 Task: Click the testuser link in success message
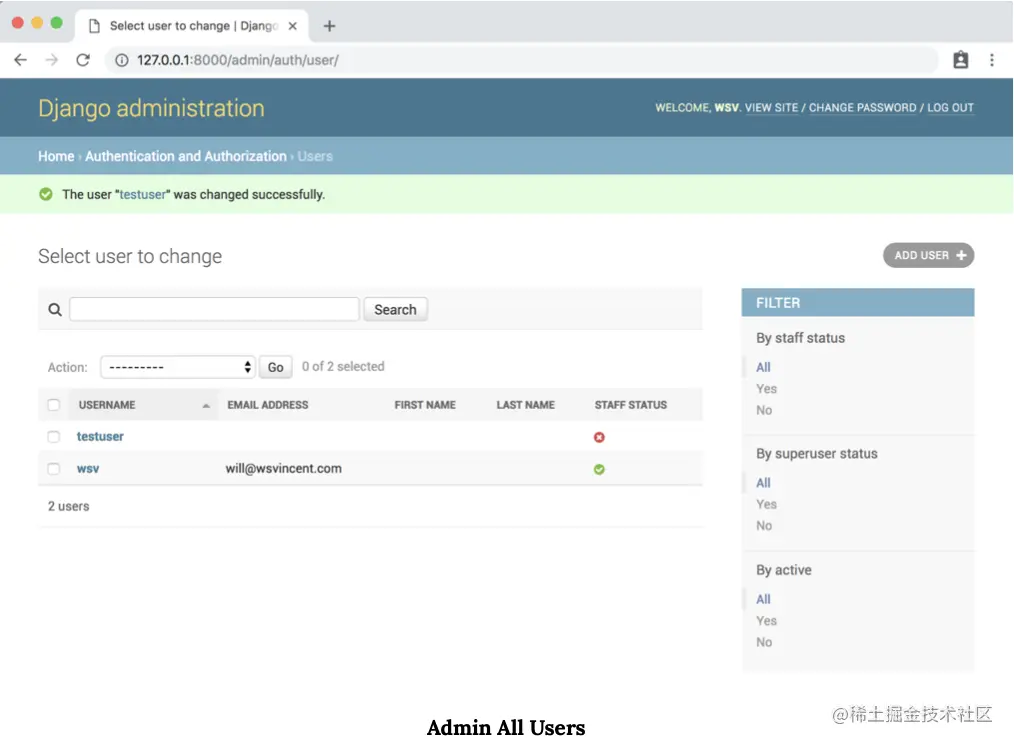point(143,195)
